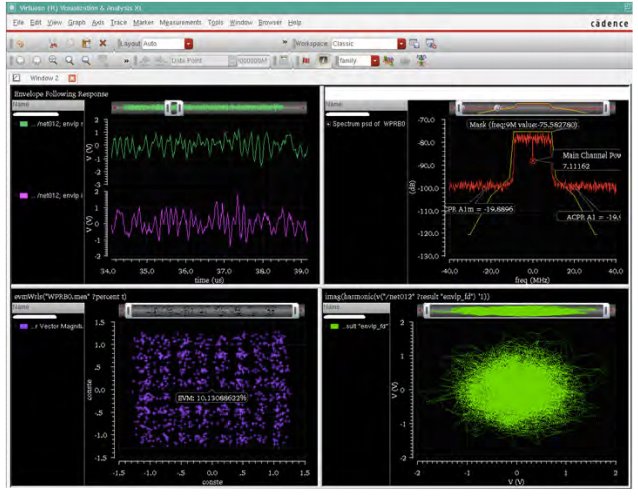
Task: Click the icon right of the 000000M field
Action: pyautogui.click(x=284, y=61)
